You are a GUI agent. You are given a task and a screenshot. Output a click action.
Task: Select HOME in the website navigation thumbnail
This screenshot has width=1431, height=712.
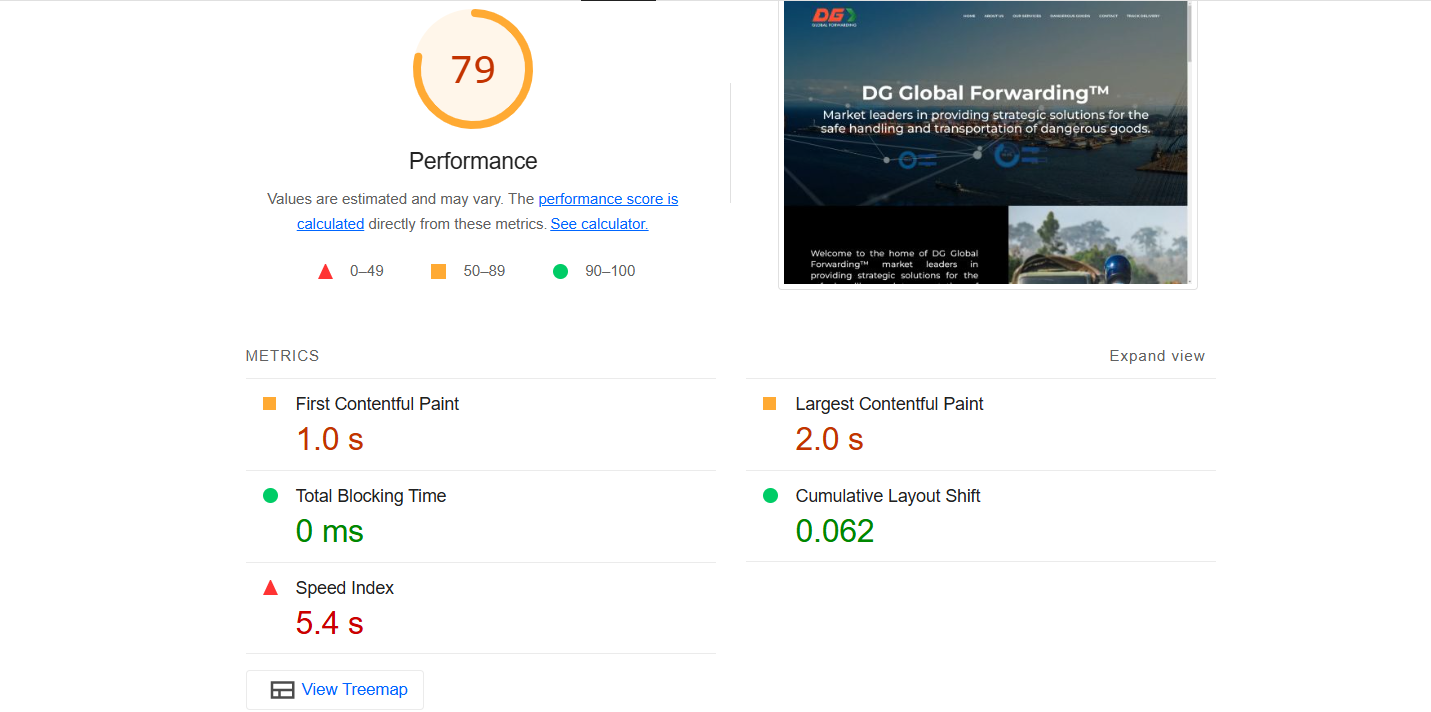(970, 16)
